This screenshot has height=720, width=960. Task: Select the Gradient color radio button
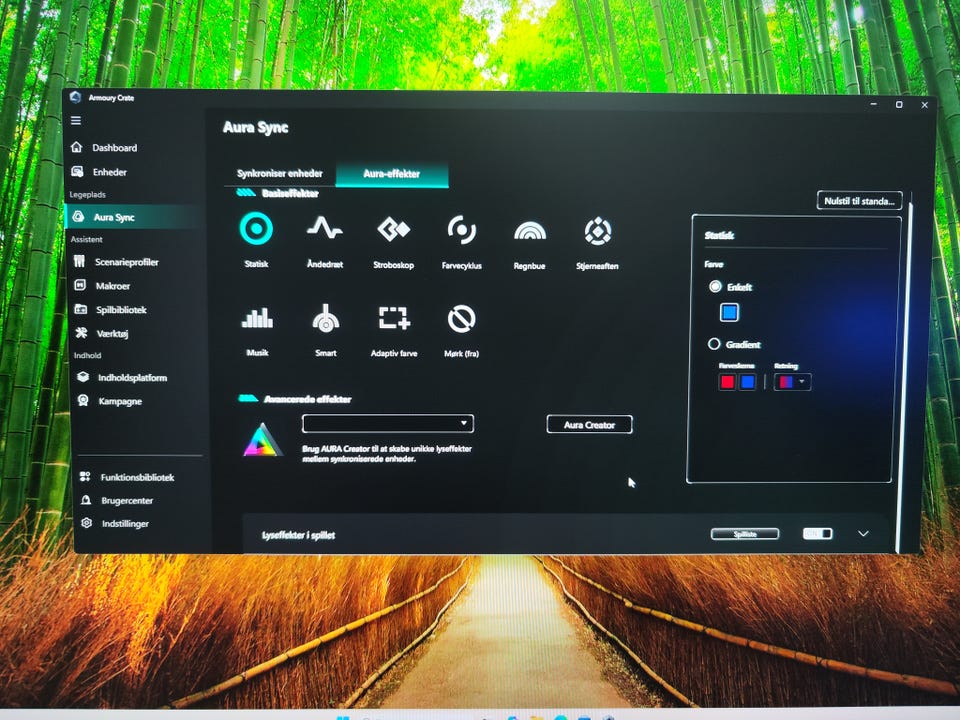click(714, 344)
